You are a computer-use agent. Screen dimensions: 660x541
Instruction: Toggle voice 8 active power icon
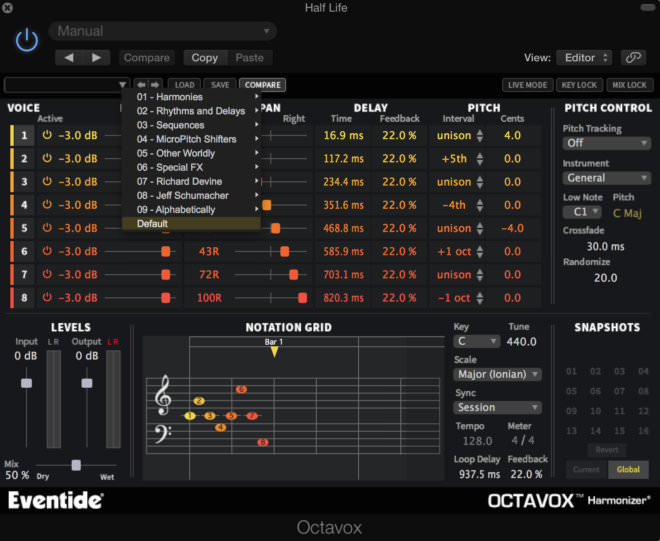(47, 297)
